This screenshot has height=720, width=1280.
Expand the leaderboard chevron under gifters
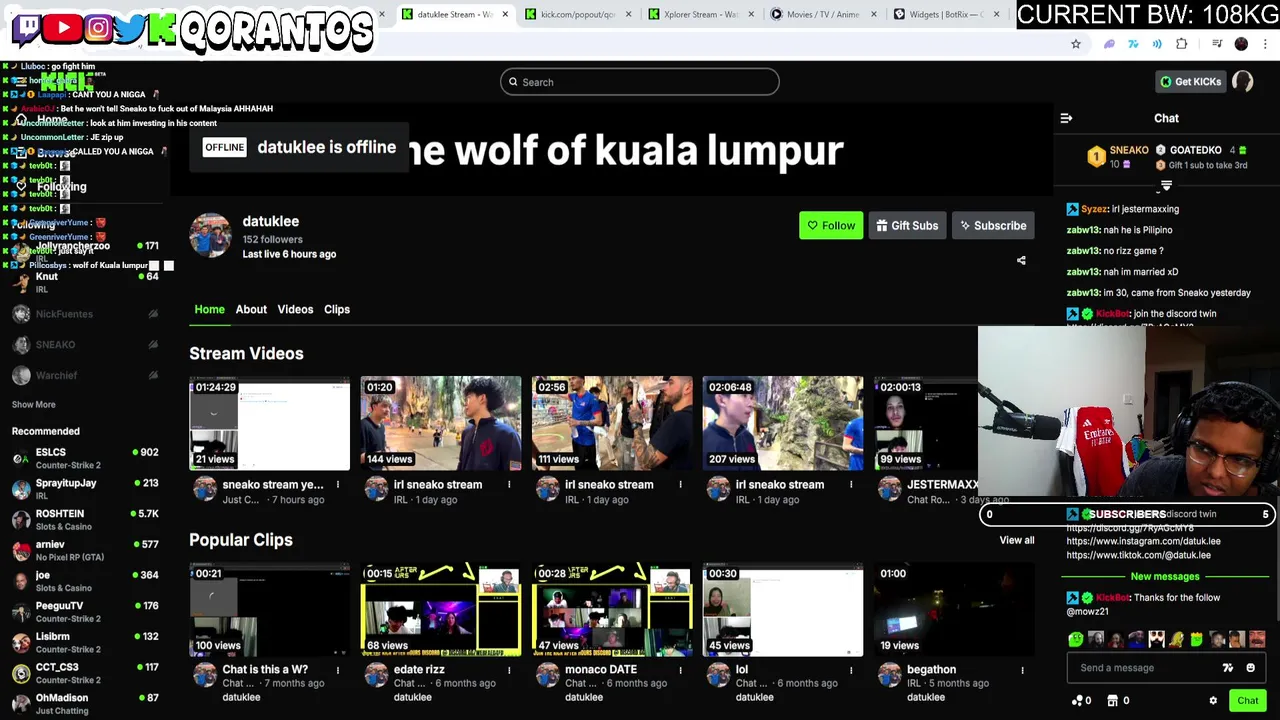coord(1166,186)
